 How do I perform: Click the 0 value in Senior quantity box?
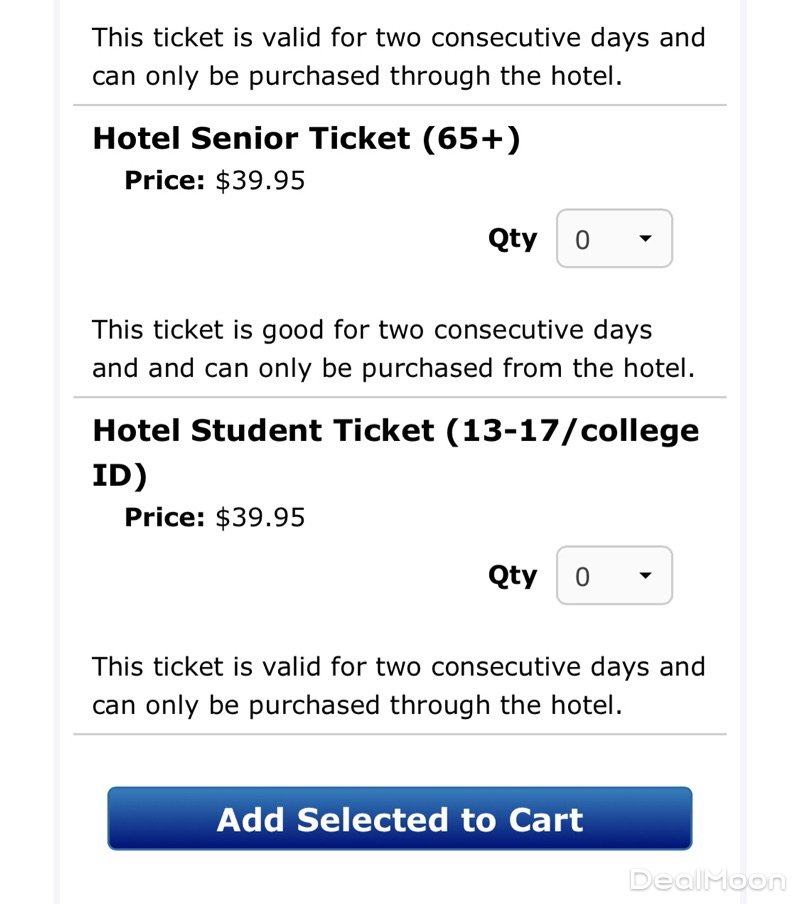(583, 240)
